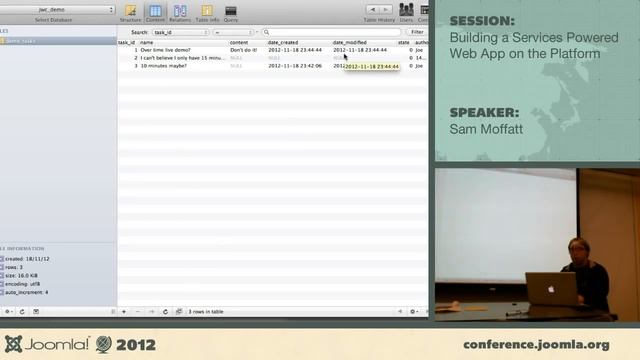Click the magnifier icon in search field
Screen dimensions: 640x360
point(267,32)
